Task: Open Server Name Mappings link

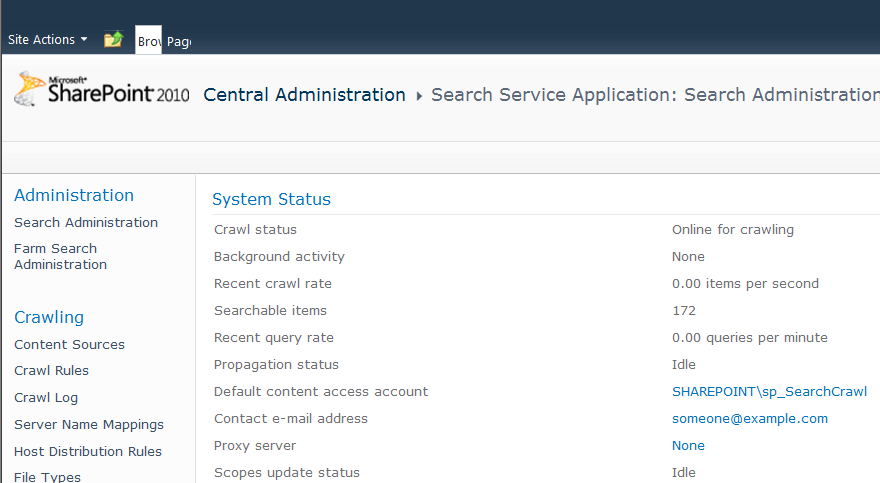Action: point(89,425)
